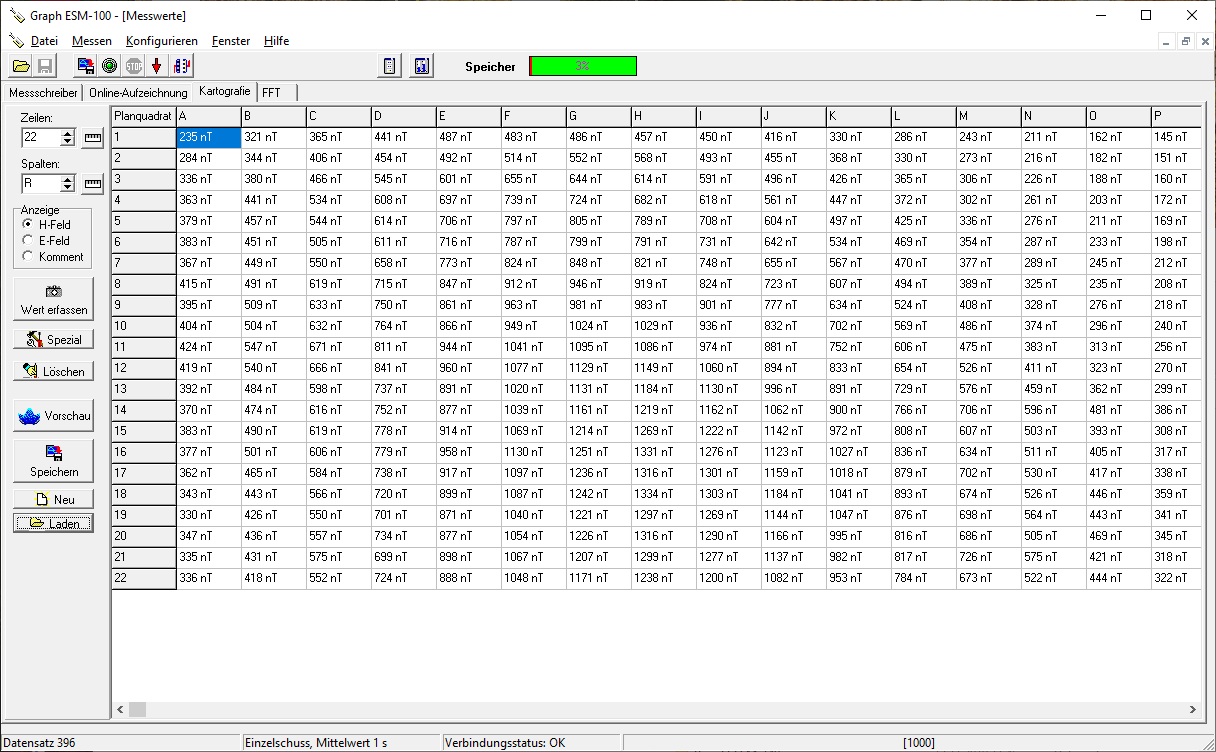Select the H-Feld display option
Screen dimensions: 1216x752
point(48,225)
